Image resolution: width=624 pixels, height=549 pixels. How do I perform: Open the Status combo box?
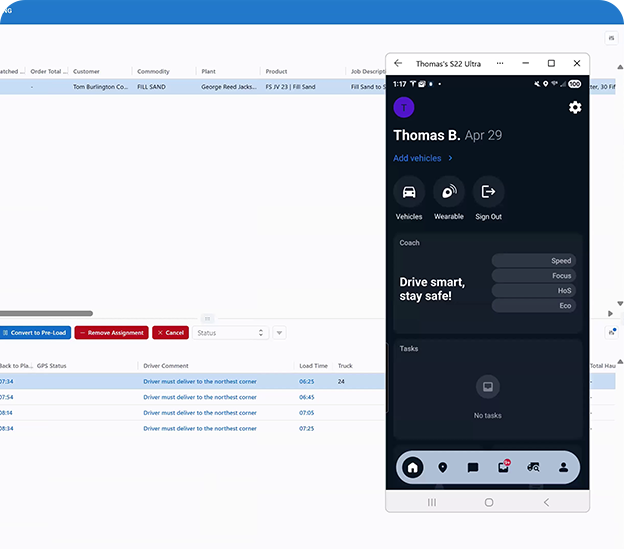[x=230, y=333]
